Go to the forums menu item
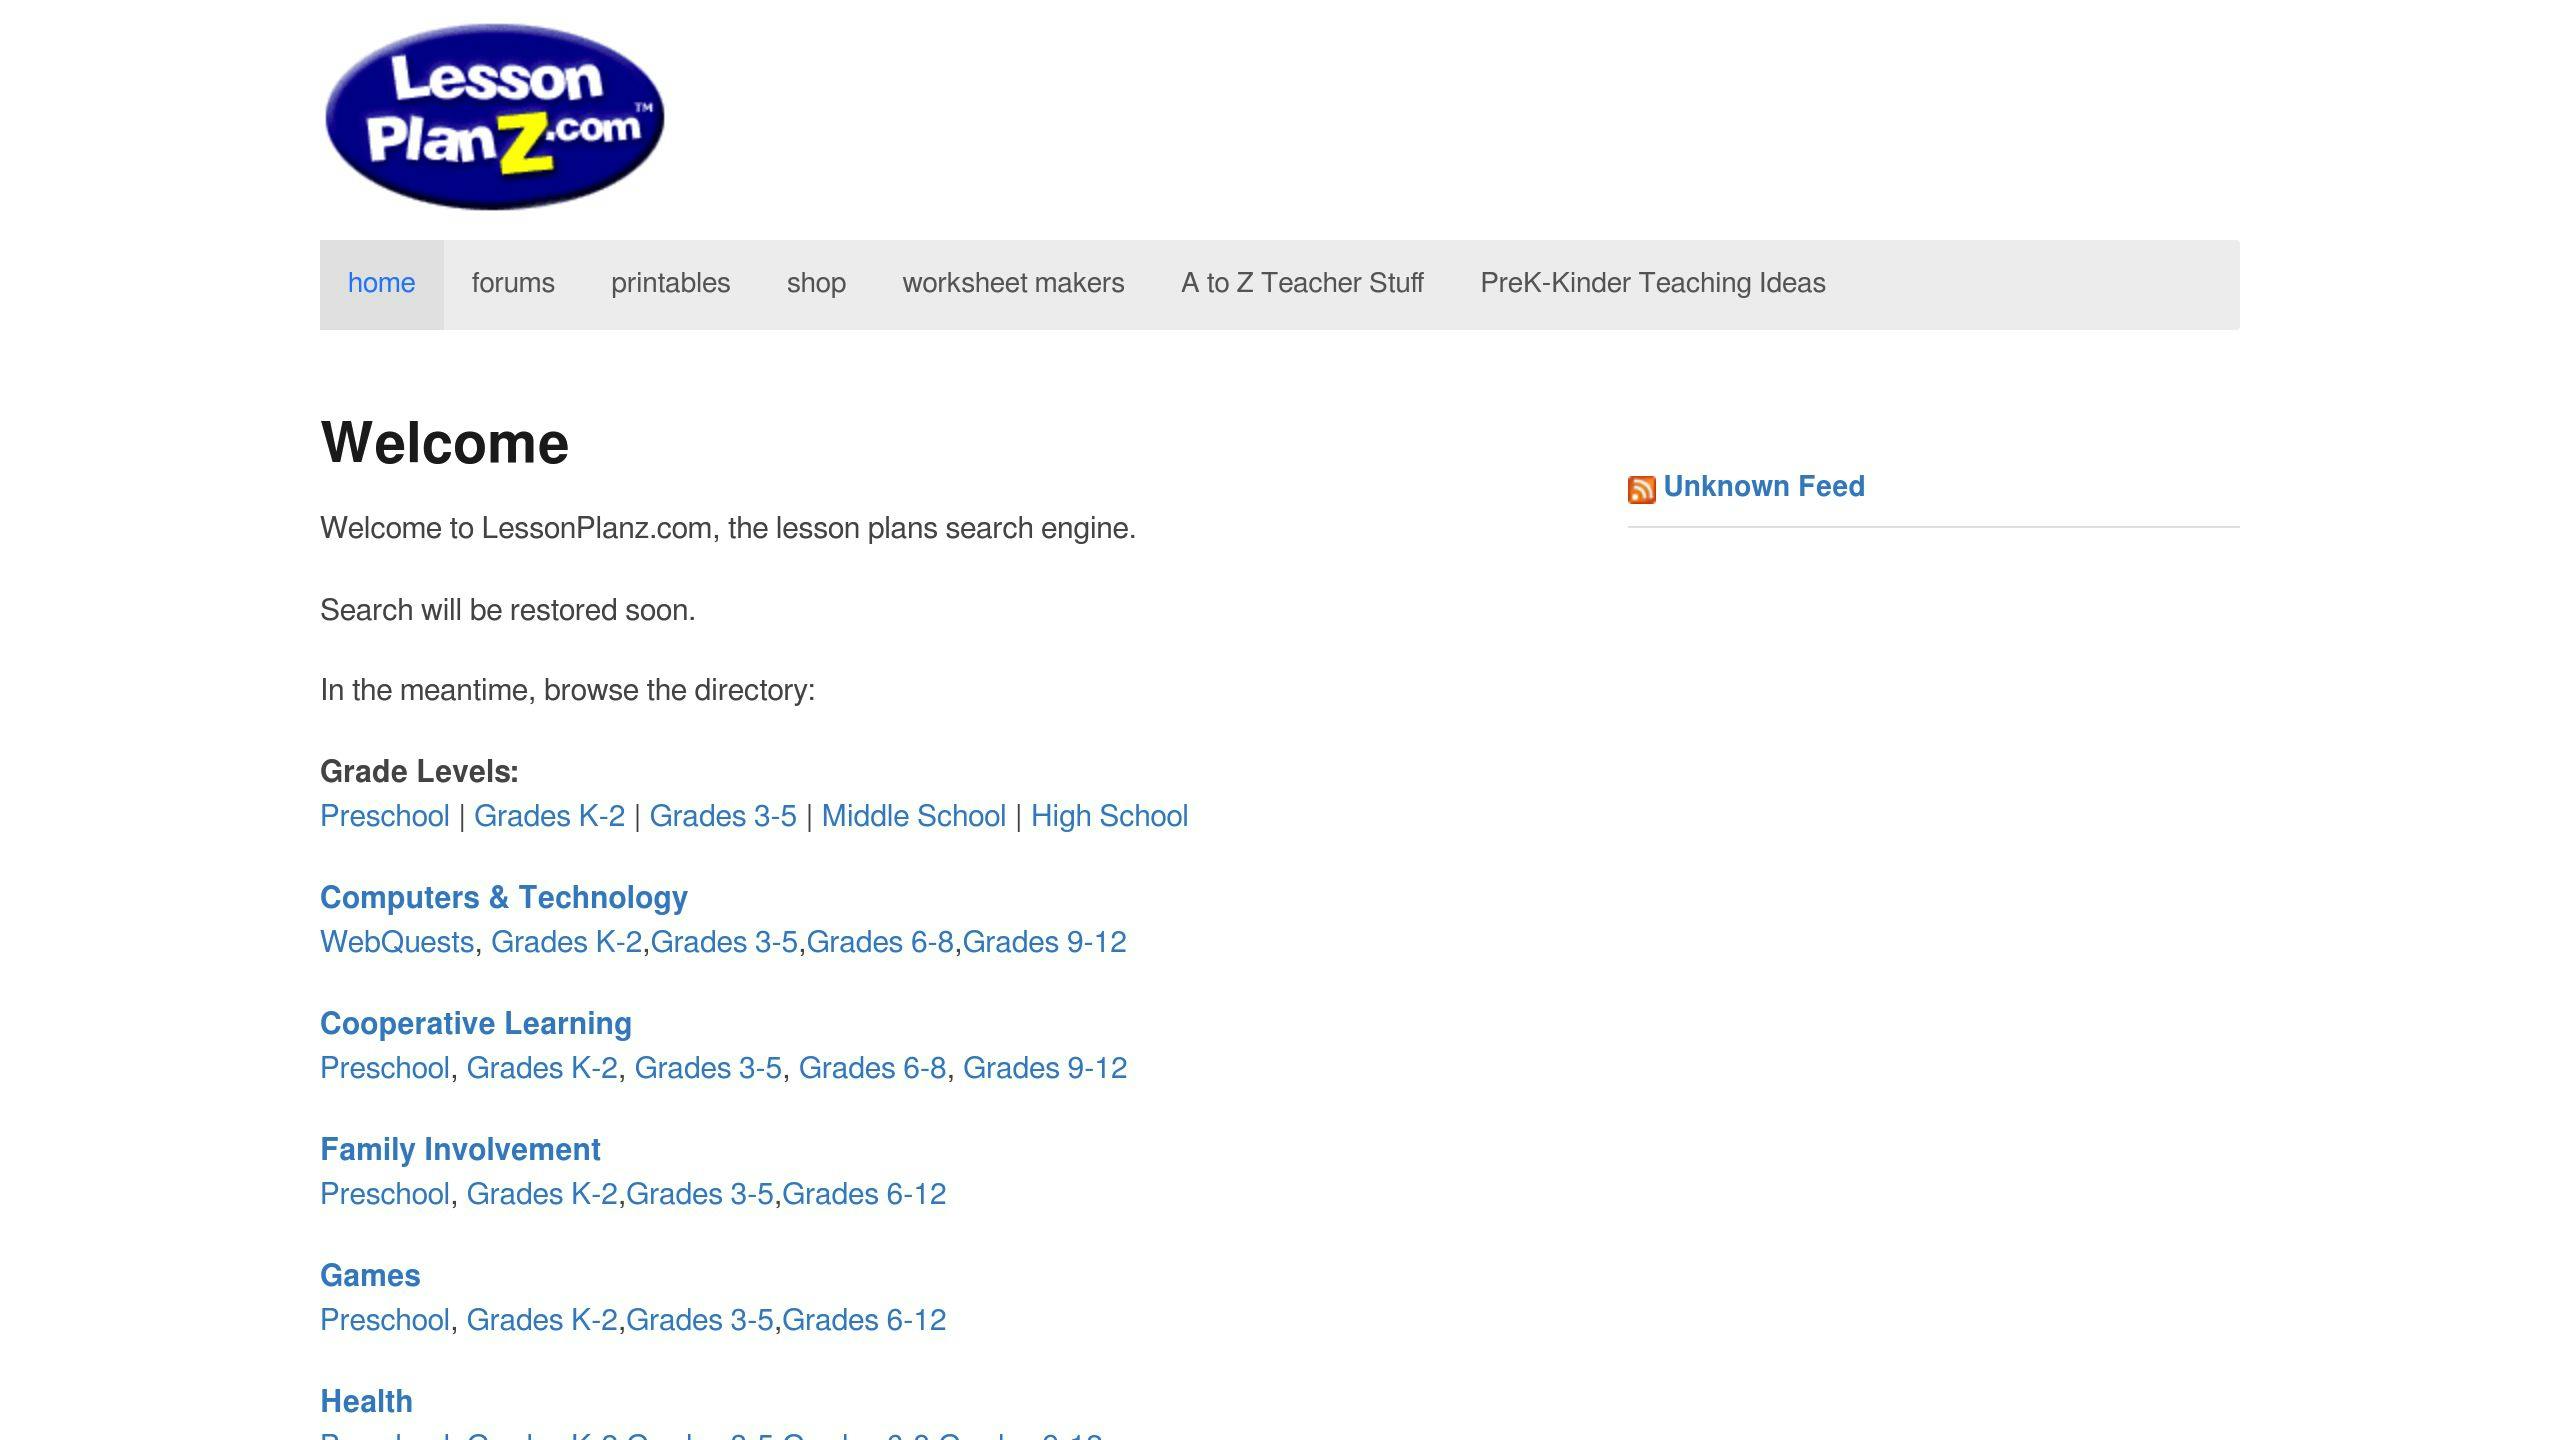This screenshot has width=2560, height=1440. tap(513, 283)
